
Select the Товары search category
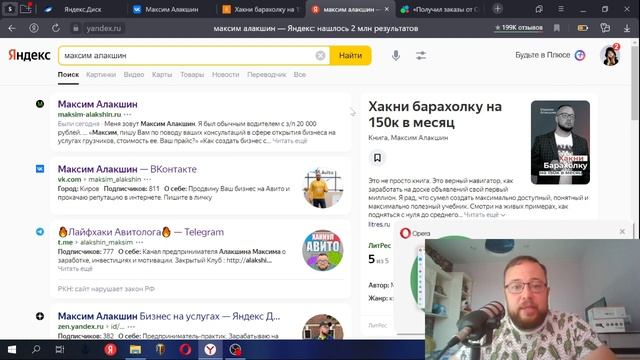click(192, 75)
